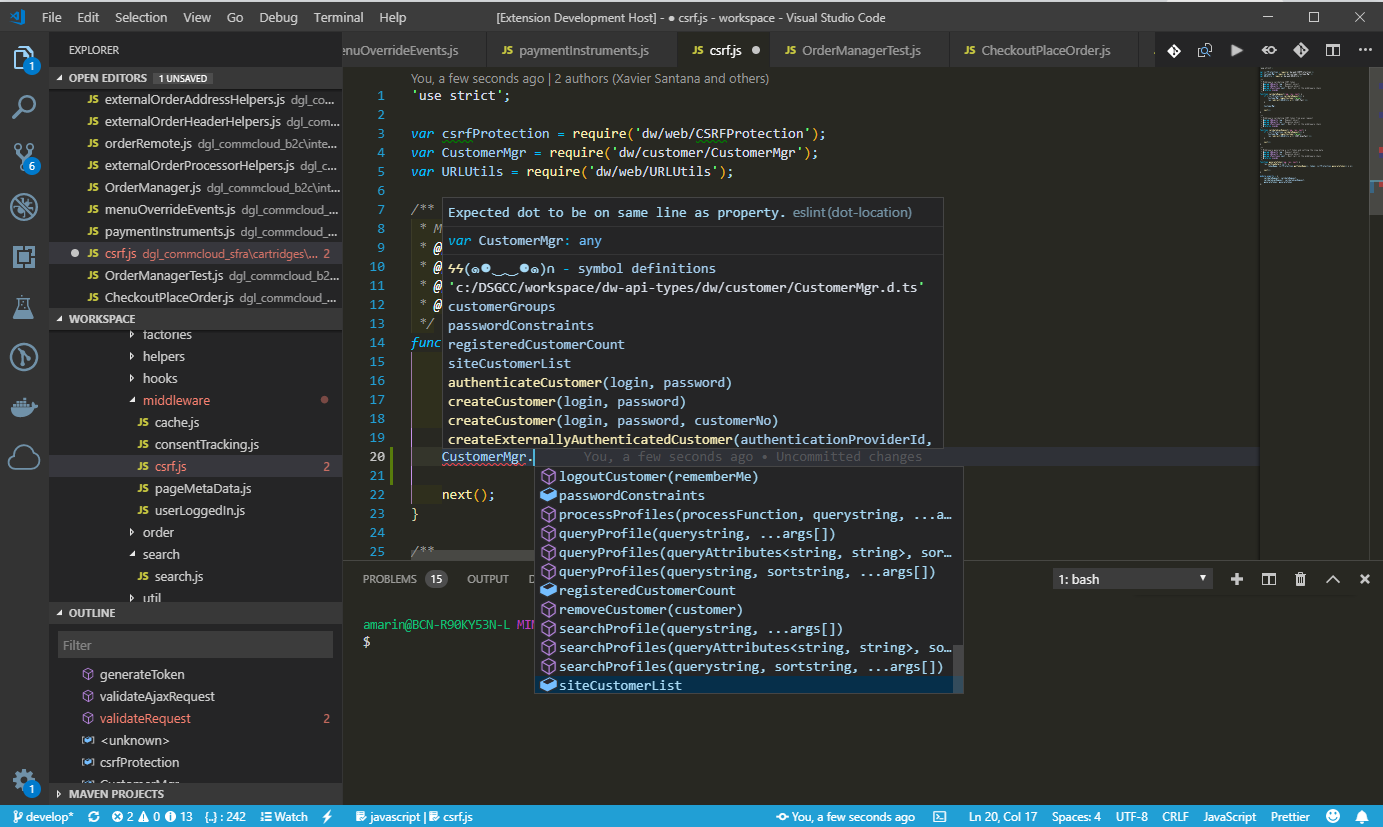Screen dimensions: 1383x827
Task: Add a new terminal with plus icon
Action: click(1237, 579)
